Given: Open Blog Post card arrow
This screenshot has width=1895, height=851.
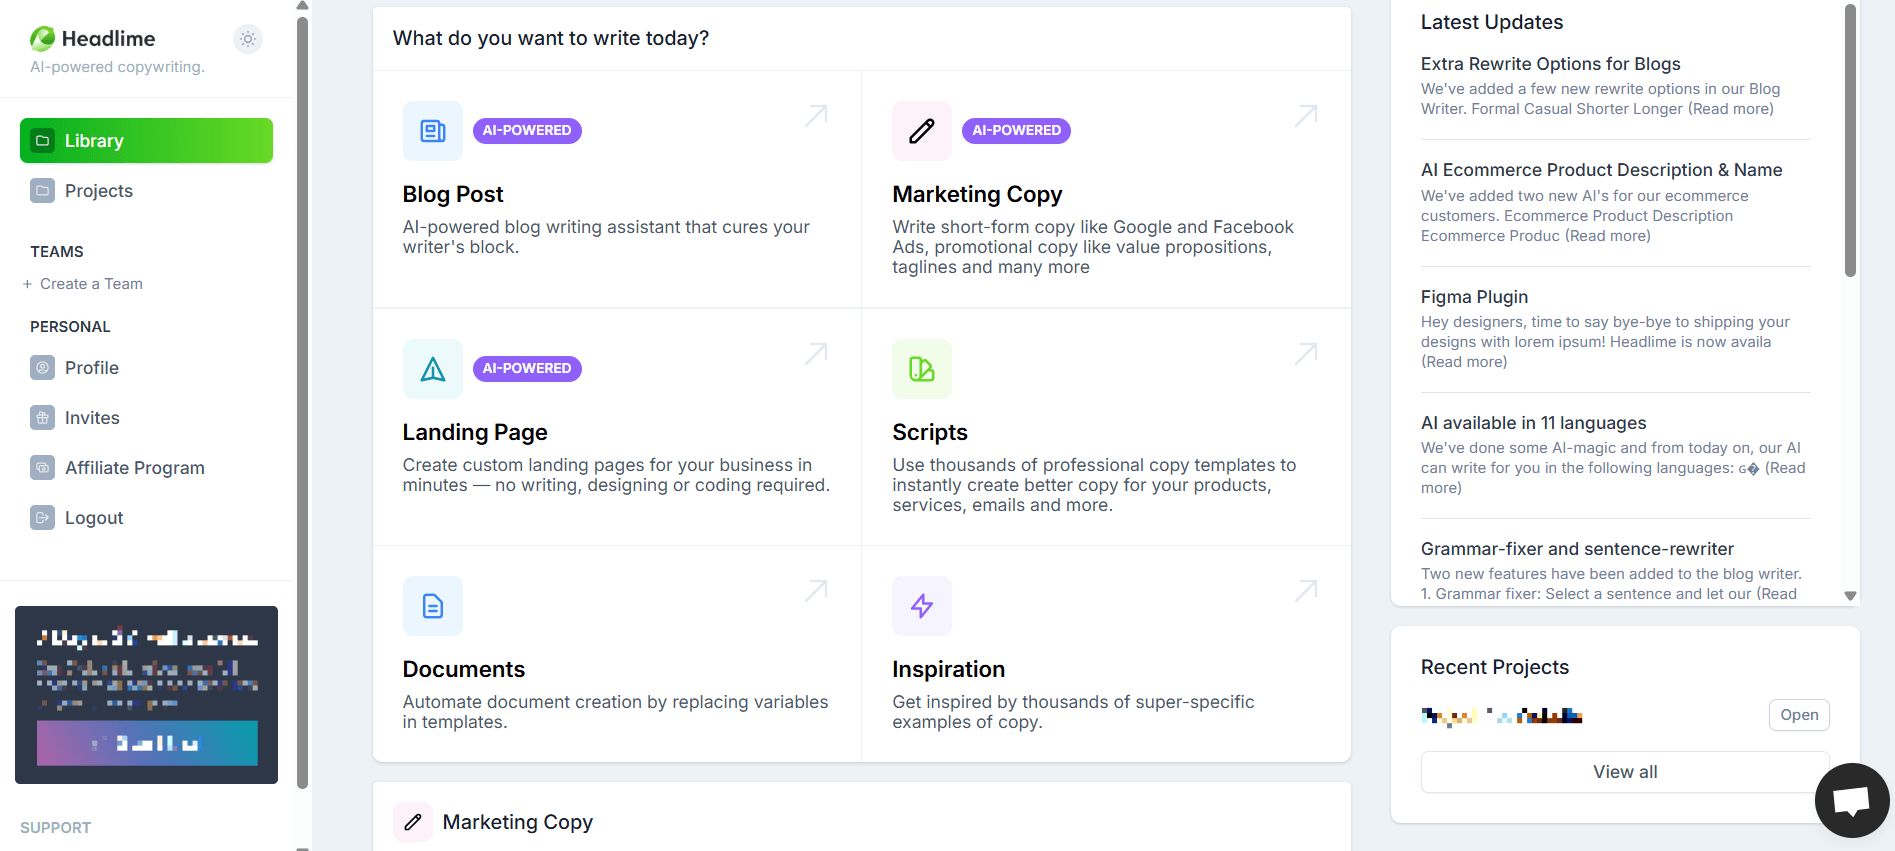Looking at the screenshot, I should (816, 116).
